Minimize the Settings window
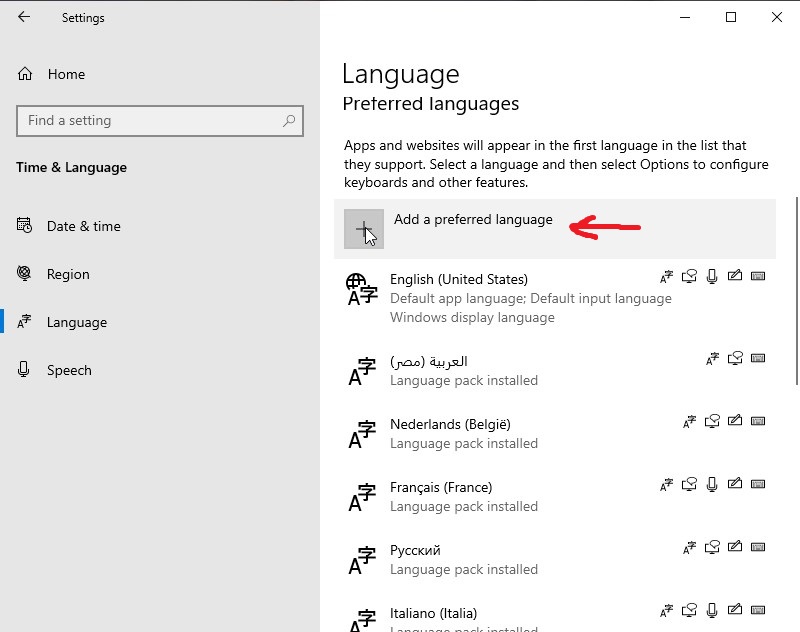The width and height of the screenshot is (800, 632). (x=685, y=17)
